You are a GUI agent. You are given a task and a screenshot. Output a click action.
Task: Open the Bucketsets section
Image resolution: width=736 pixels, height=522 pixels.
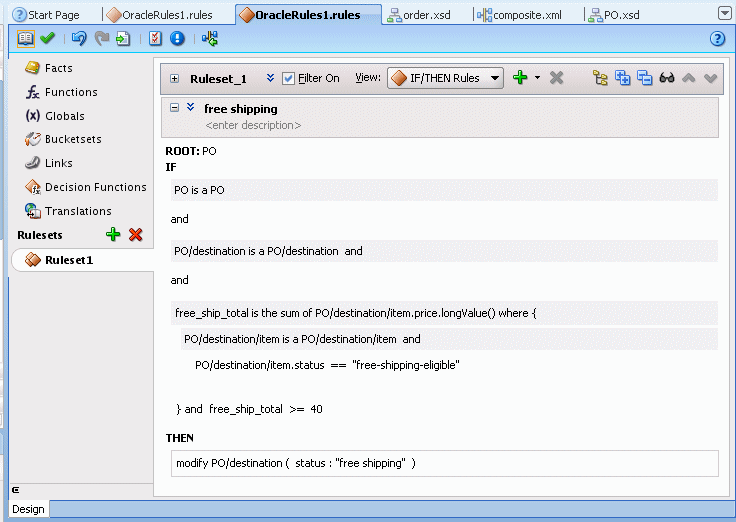(x=72, y=139)
